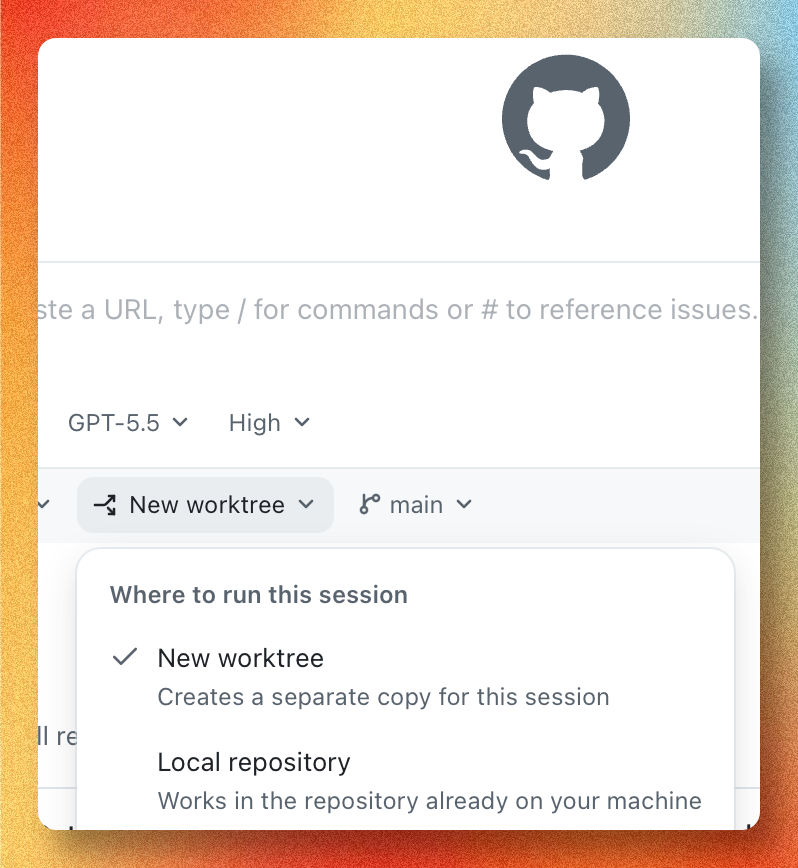The image size is (798, 868).
Task: Focus the prompt field mentioning commands and issues
Action: pos(398,310)
